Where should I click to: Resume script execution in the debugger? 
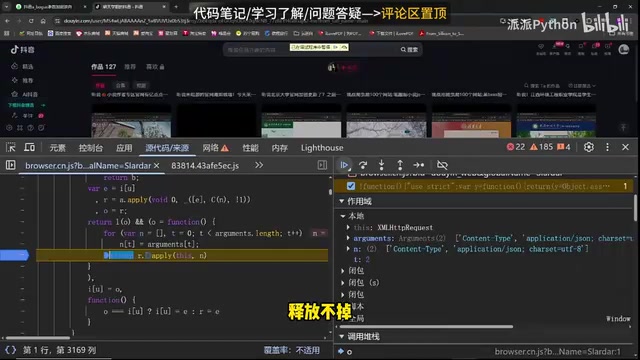344,165
